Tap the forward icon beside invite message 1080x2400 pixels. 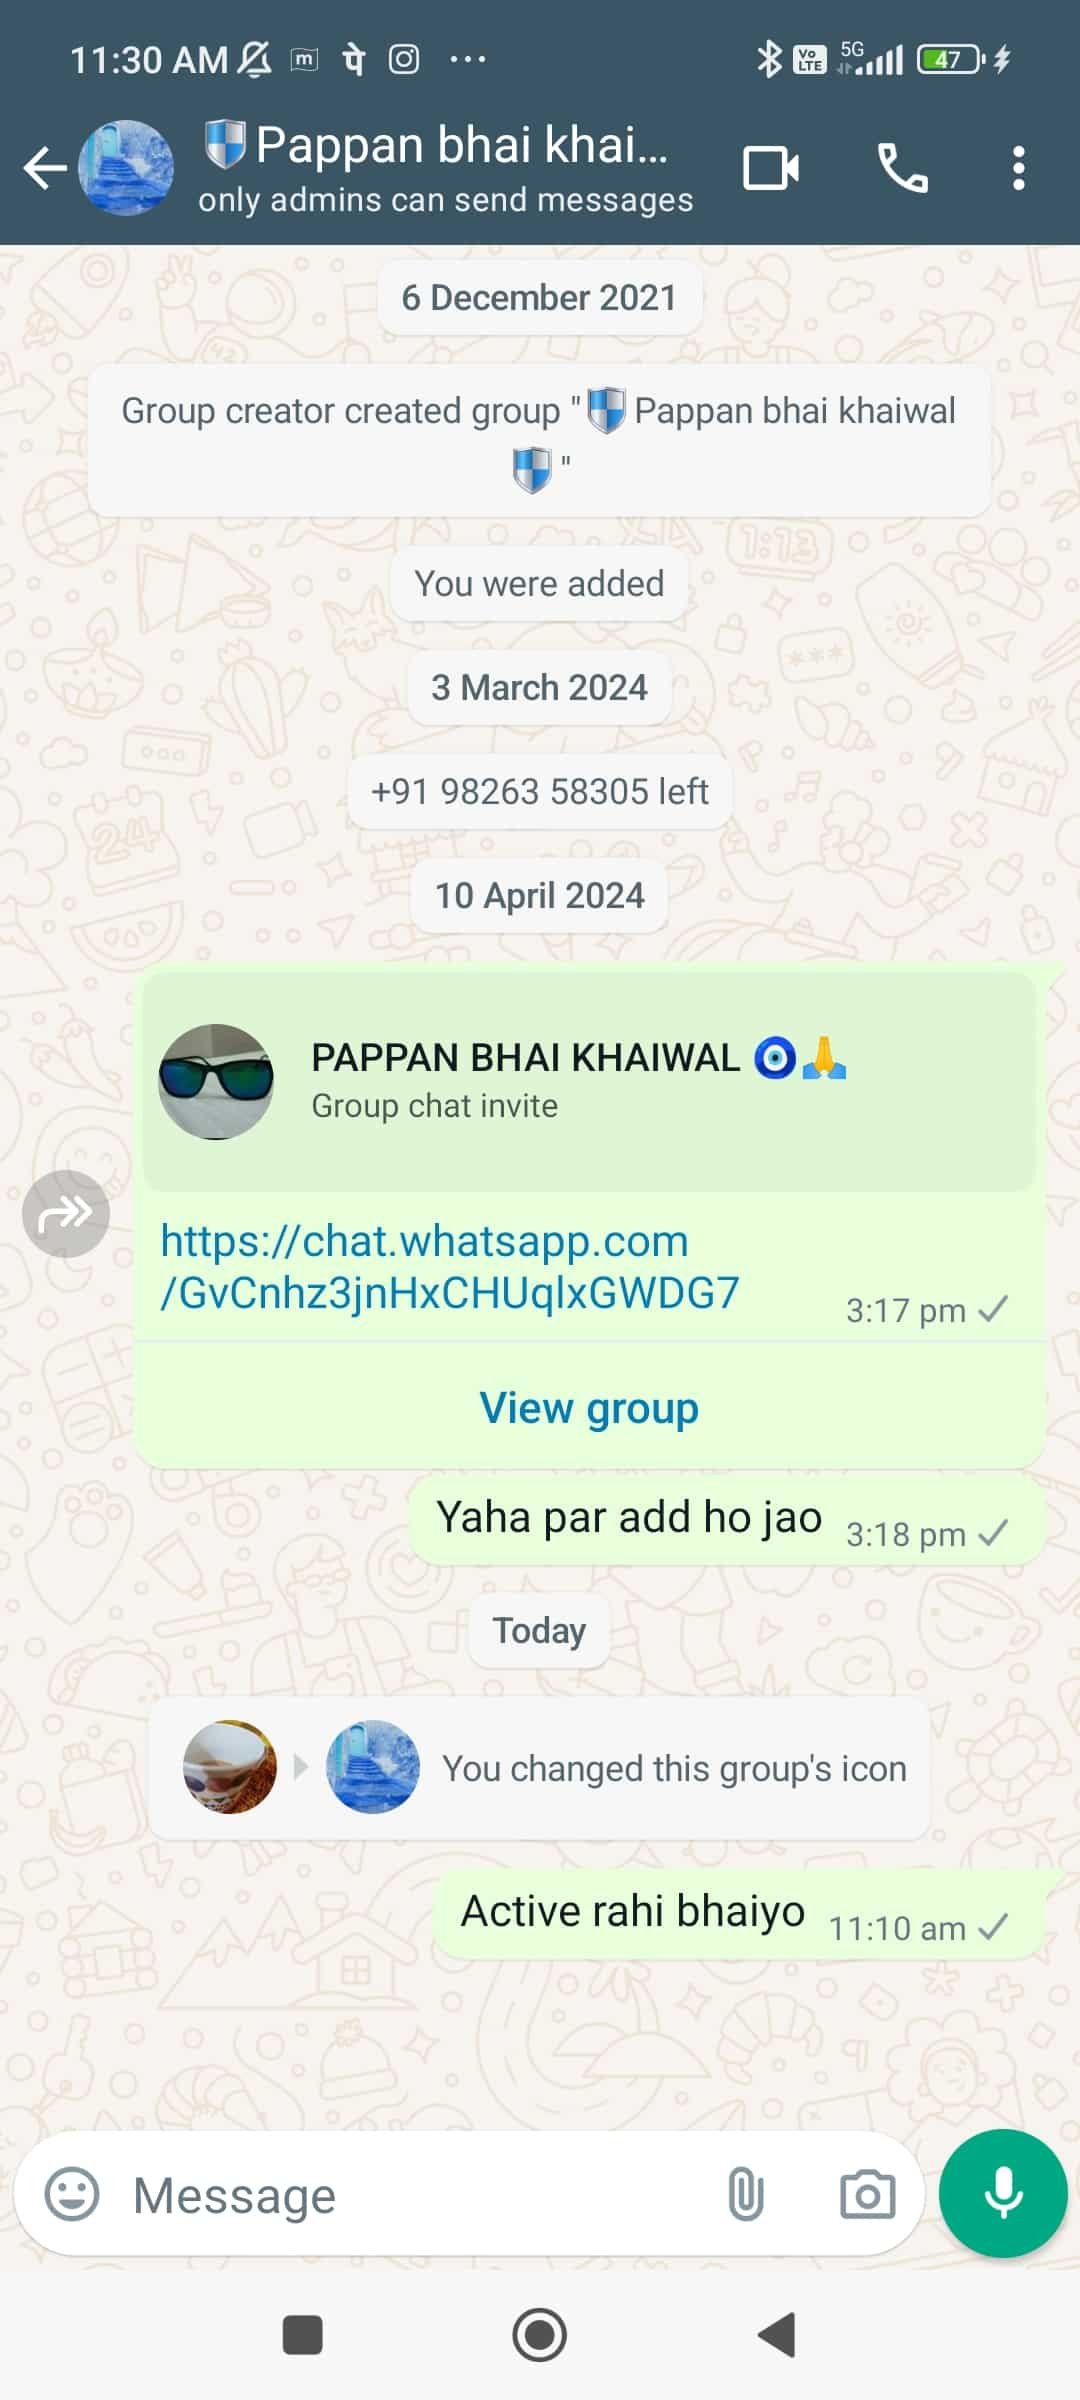66,1214
